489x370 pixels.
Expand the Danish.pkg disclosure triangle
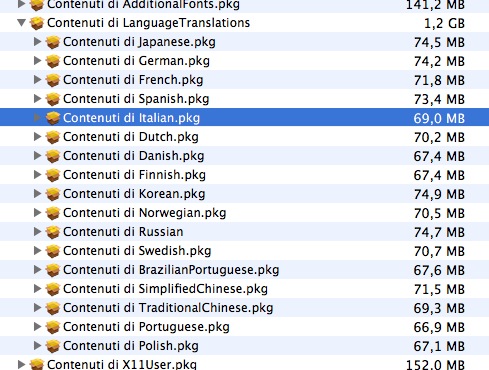(38, 156)
